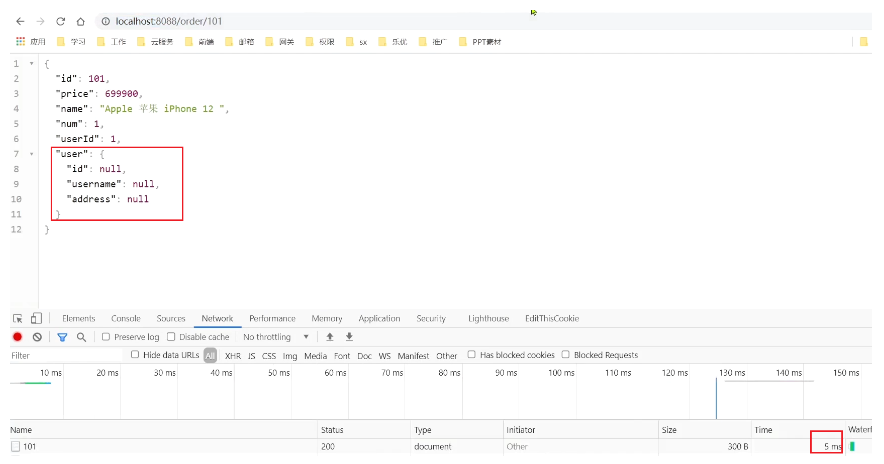Select the Network tab
Screen dimensions: 884x464
217,319
